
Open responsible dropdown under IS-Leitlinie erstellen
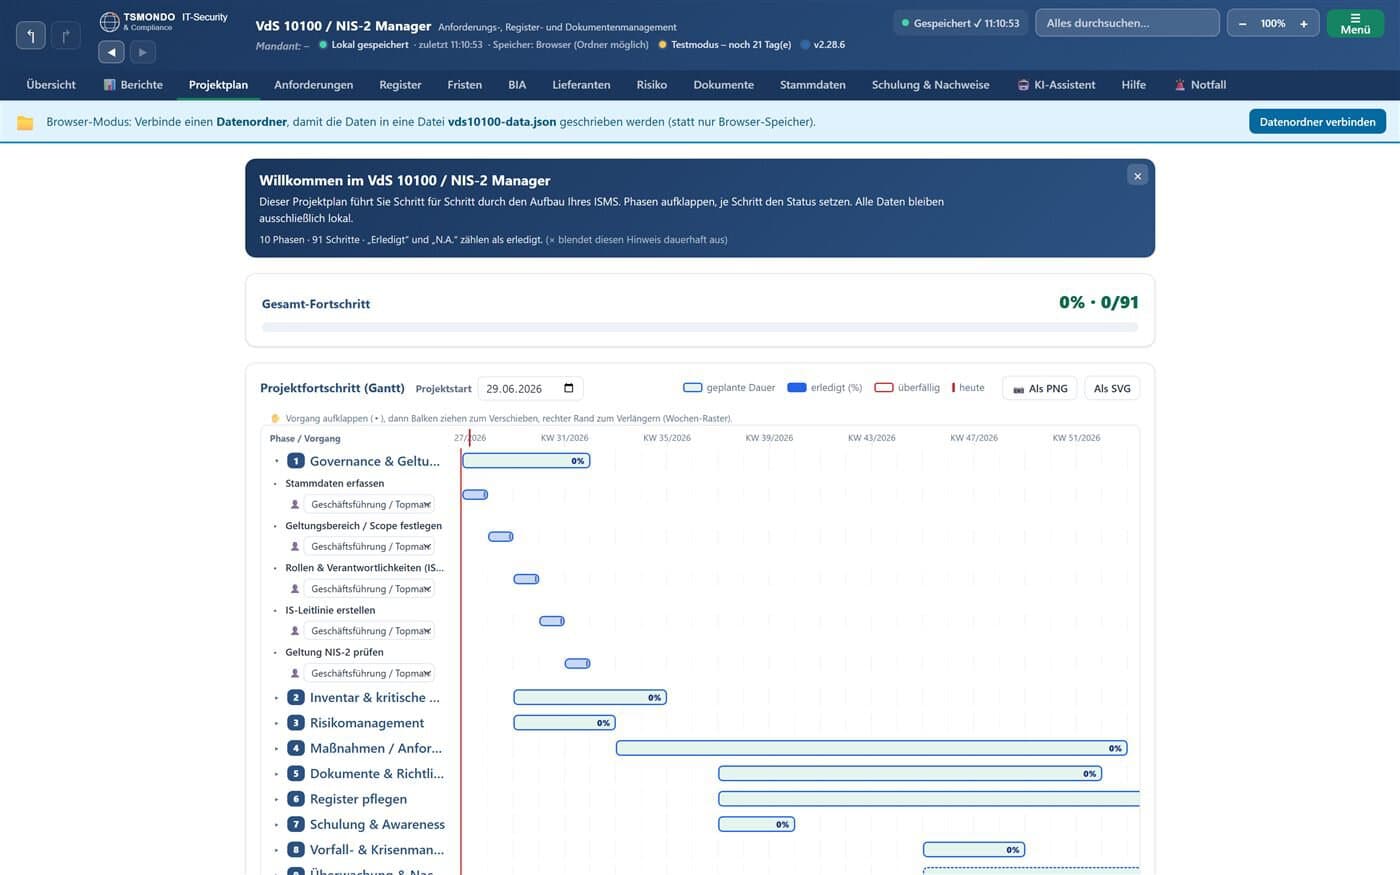[369, 631]
